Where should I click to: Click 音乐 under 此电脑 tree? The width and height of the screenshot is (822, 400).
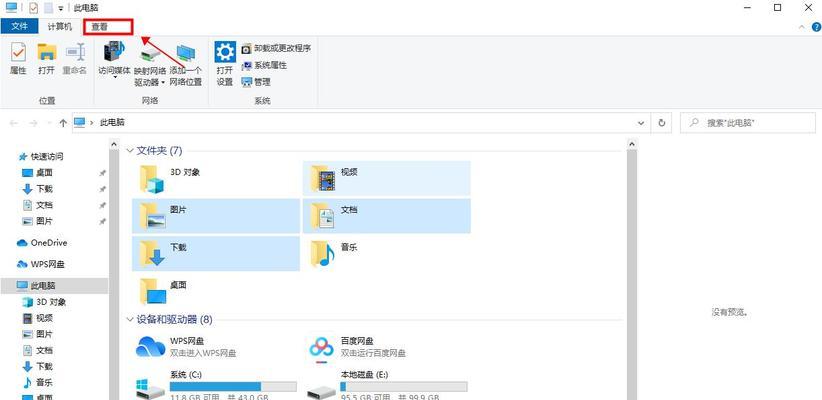coord(45,382)
